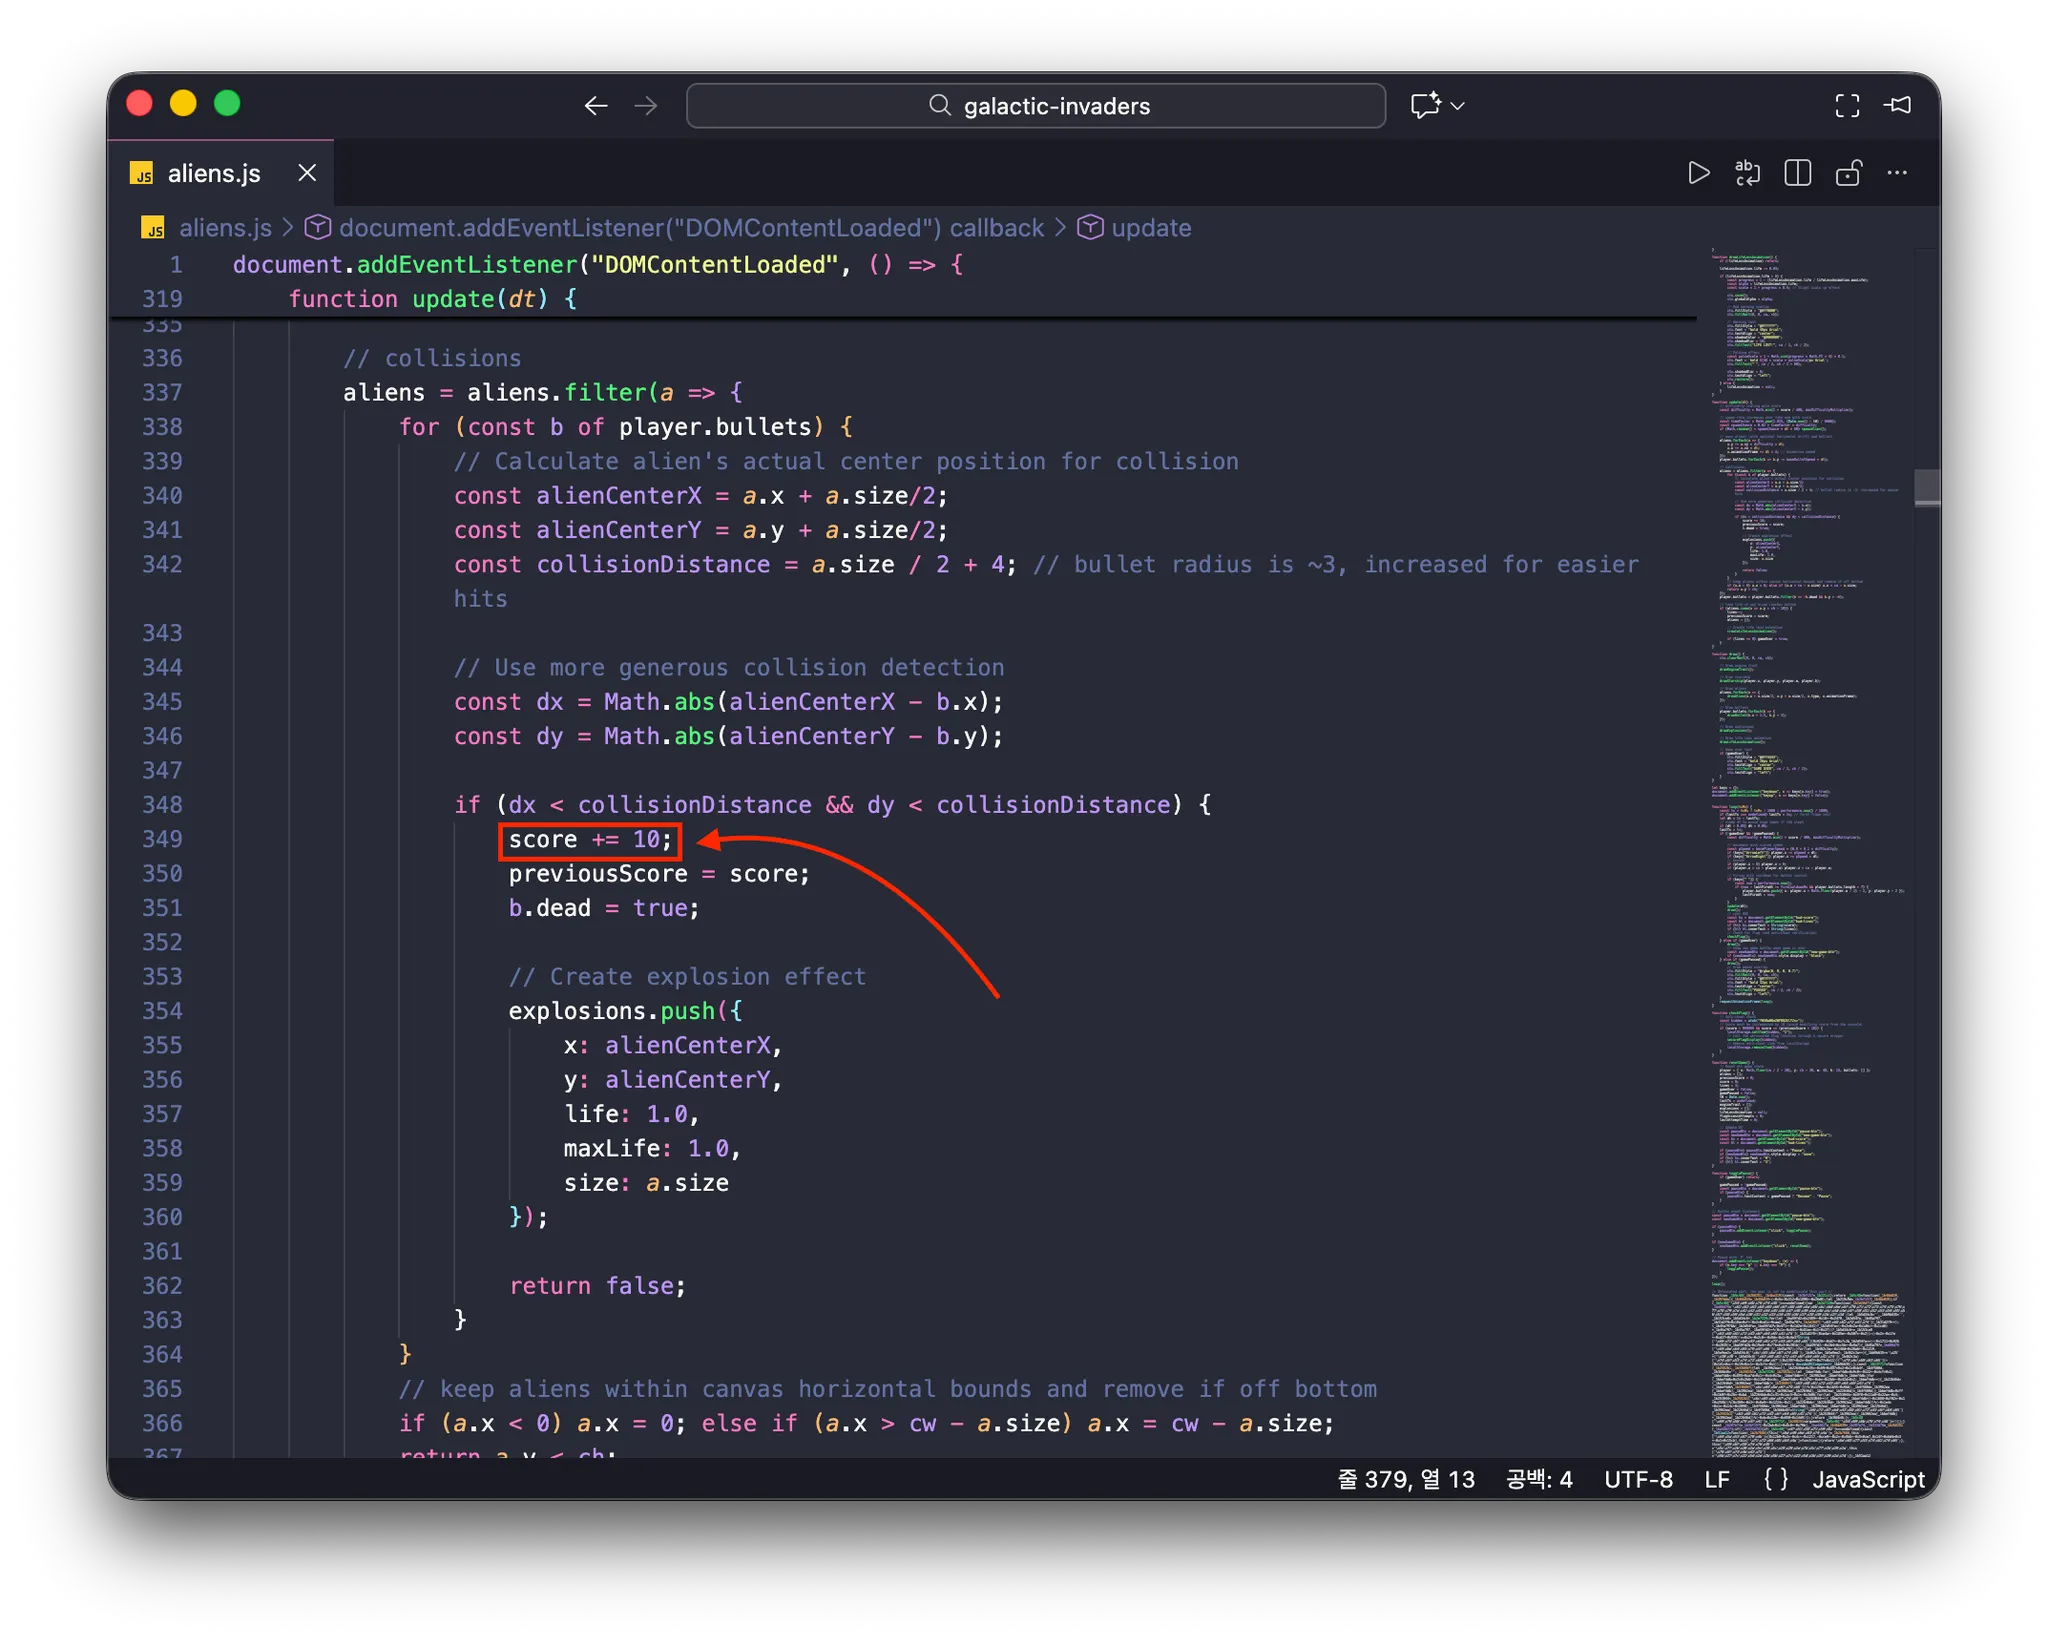The height and width of the screenshot is (1641, 2048).
Task: Select the aliens.js editor tab
Action: (213, 174)
